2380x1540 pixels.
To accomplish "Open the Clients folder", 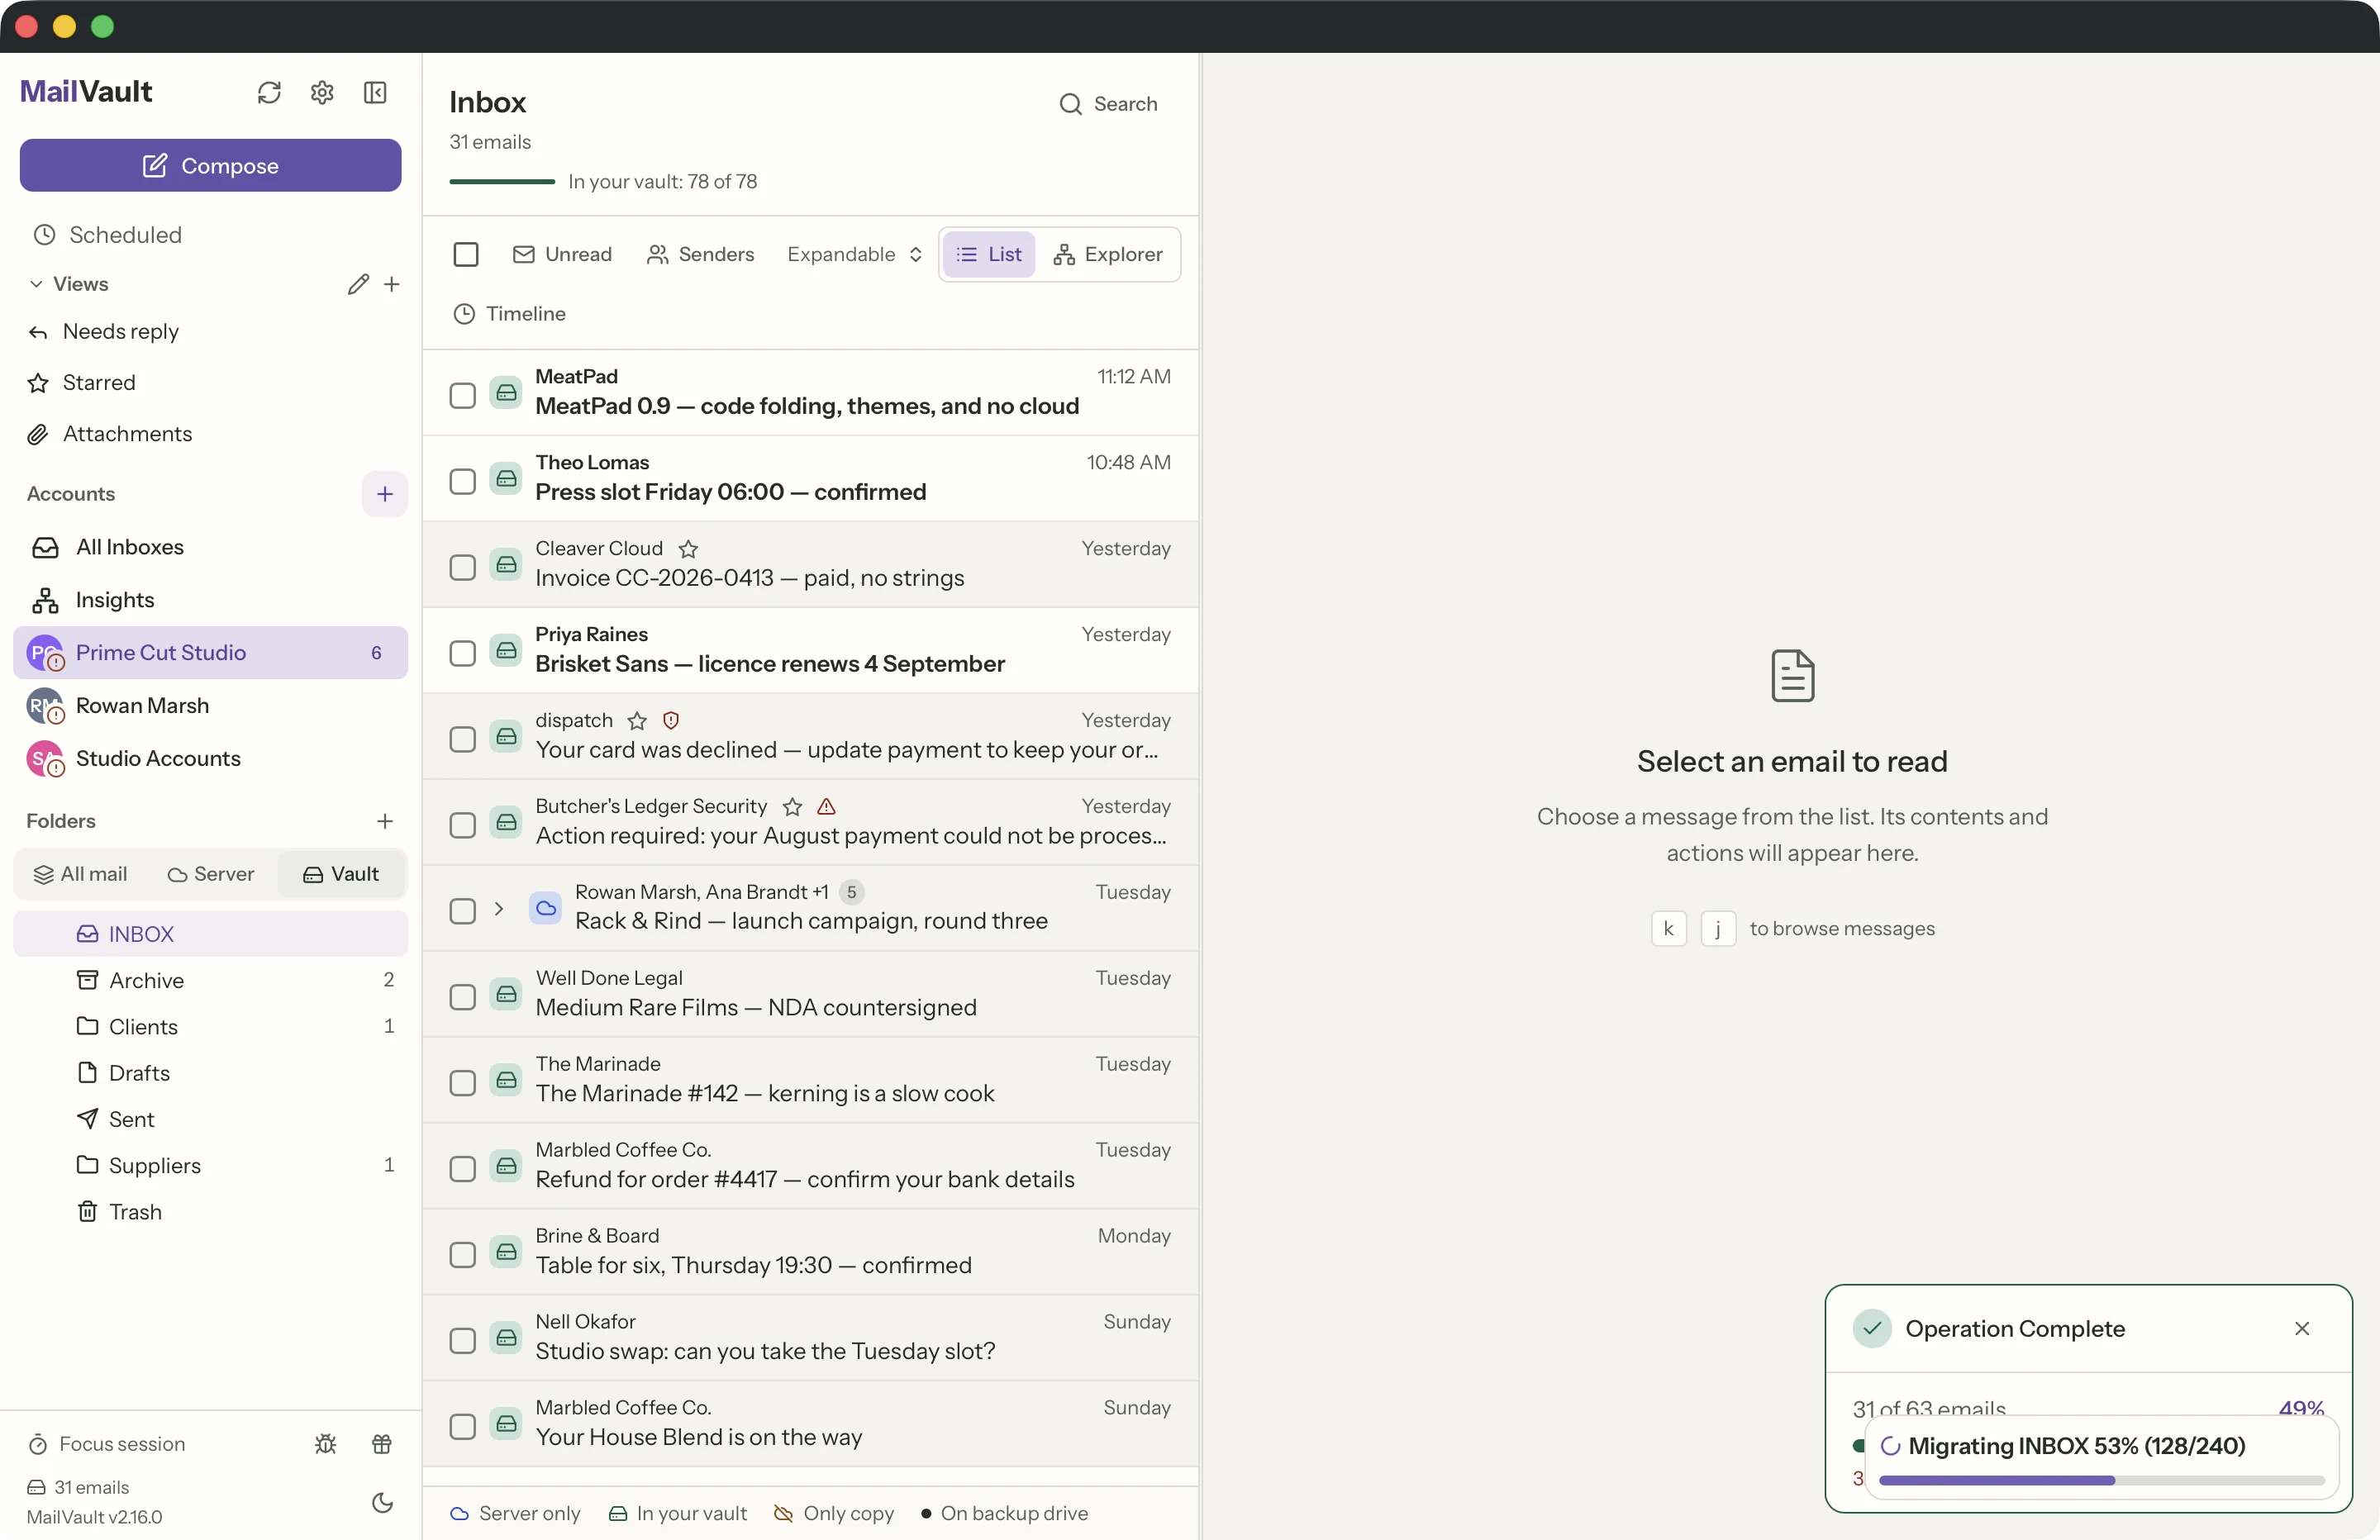I will coord(210,1027).
